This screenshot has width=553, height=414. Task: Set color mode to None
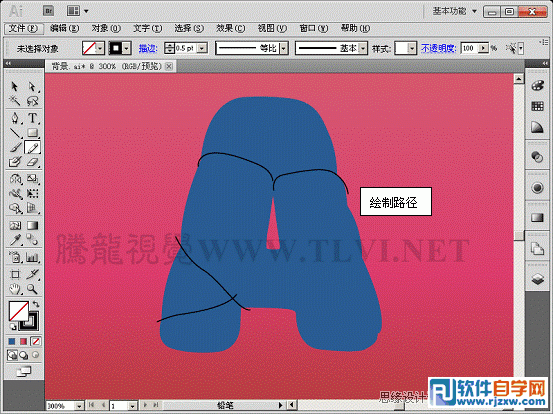[36, 341]
